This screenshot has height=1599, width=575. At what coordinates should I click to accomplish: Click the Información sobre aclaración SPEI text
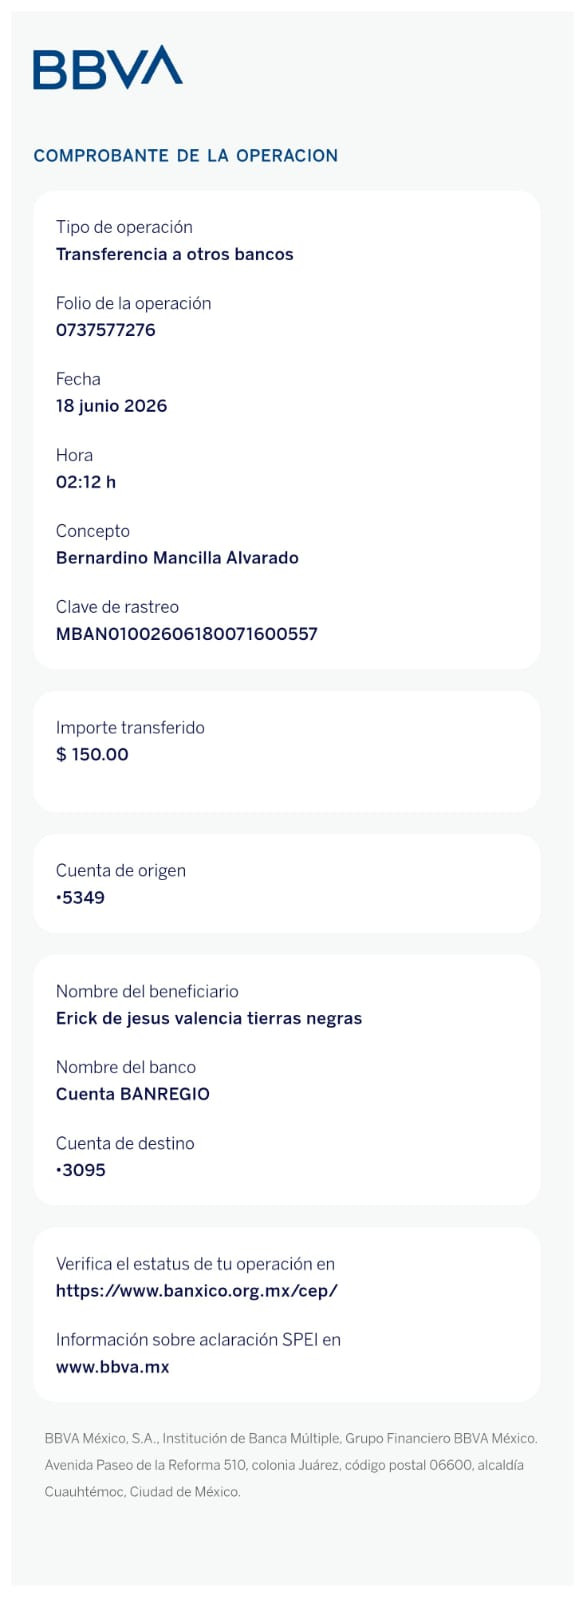[x=198, y=1340]
